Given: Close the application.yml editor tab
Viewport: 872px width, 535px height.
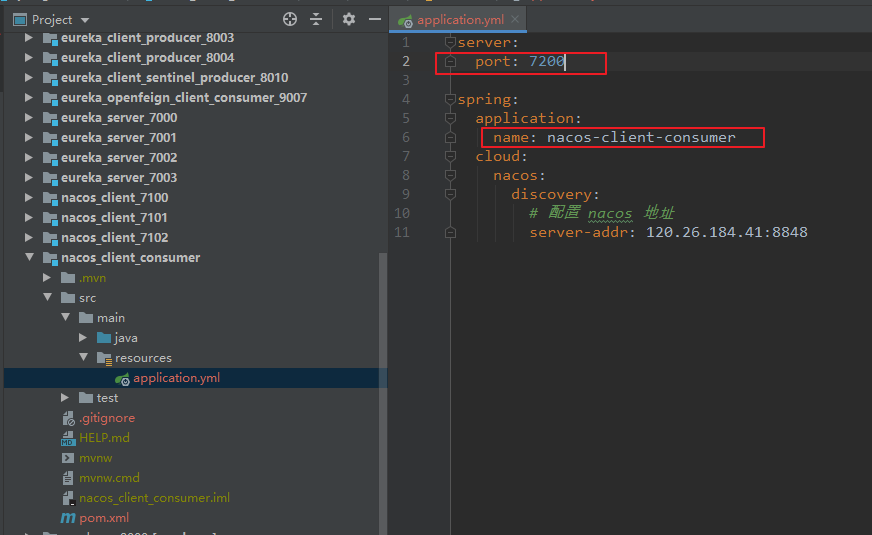Looking at the screenshot, I should [x=515, y=19].
